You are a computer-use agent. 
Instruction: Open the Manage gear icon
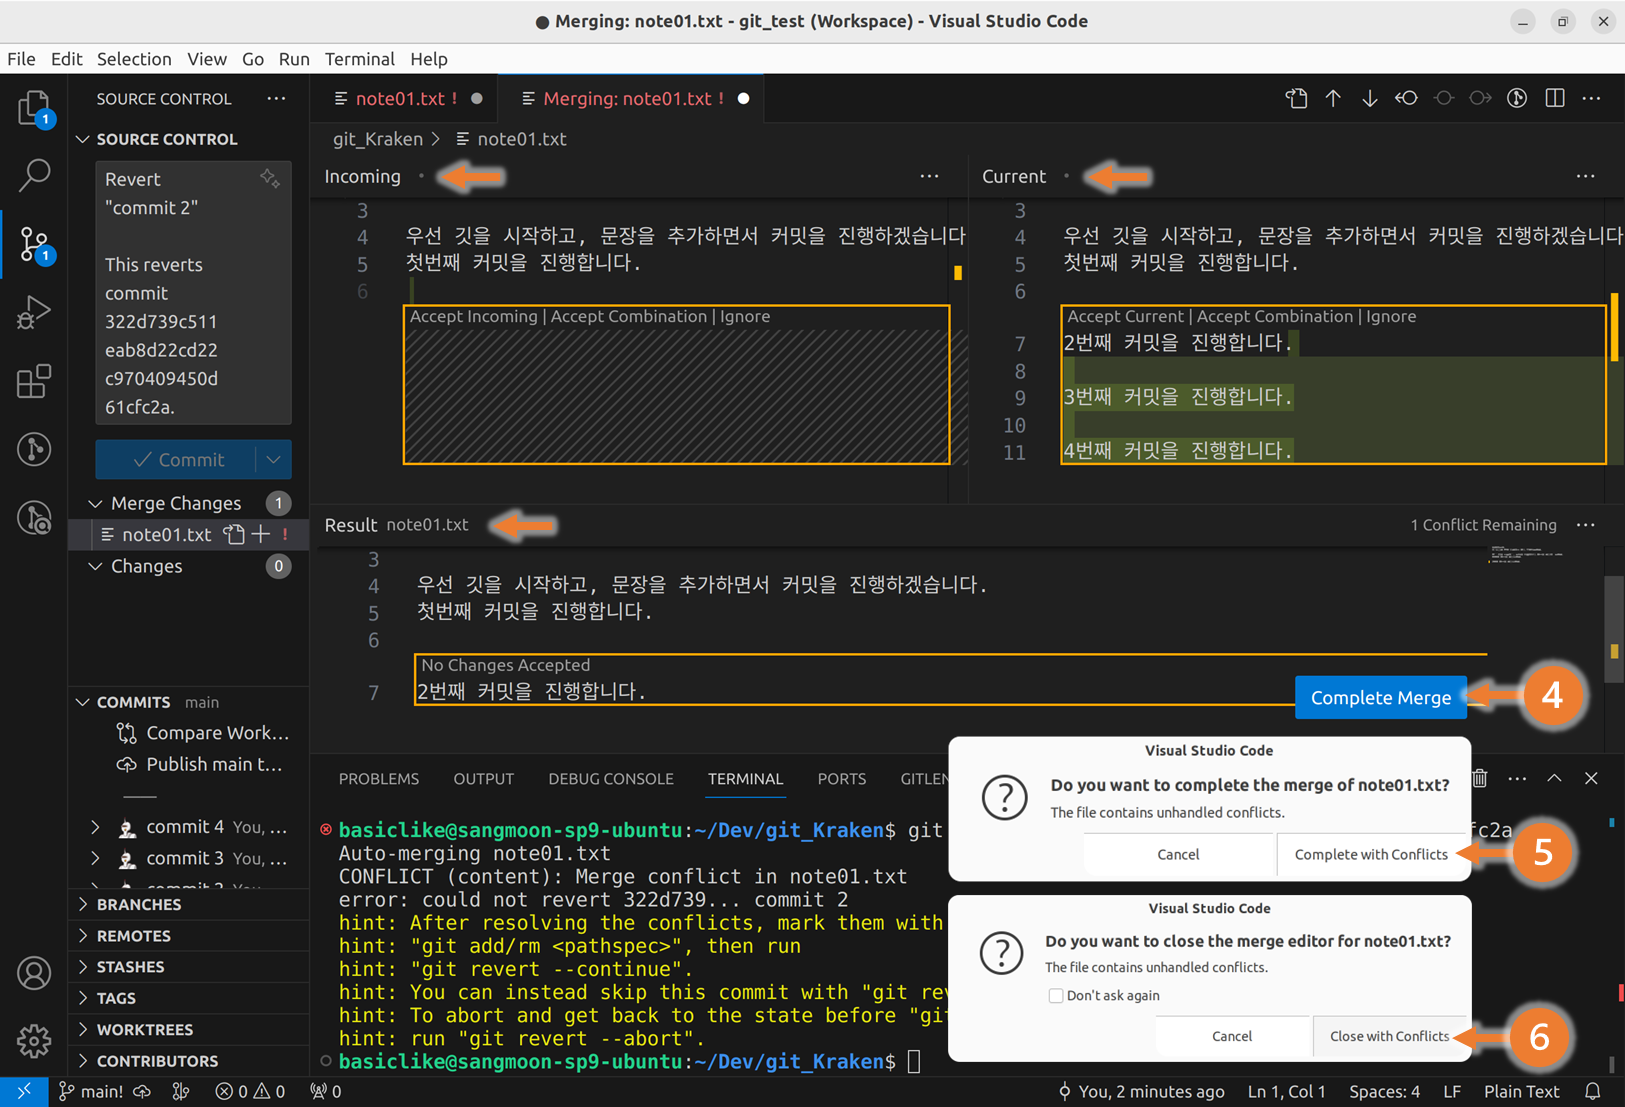pyautogui.click(x=34, y=1041)
